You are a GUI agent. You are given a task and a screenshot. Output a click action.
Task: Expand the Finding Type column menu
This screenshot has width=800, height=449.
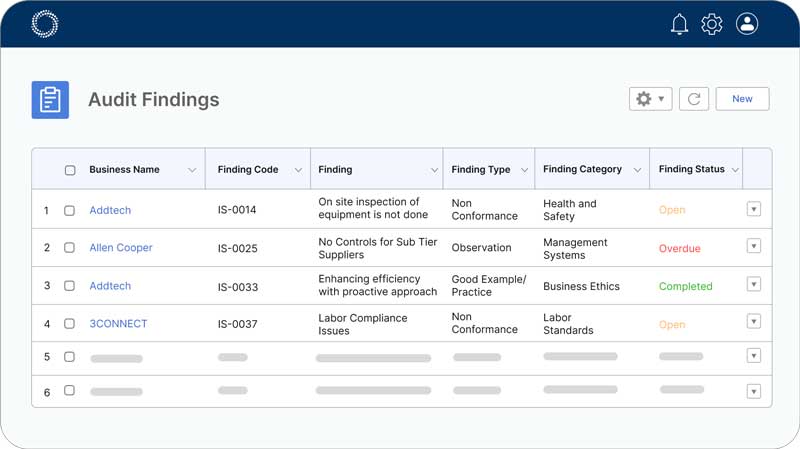click(x=522, y=170)
